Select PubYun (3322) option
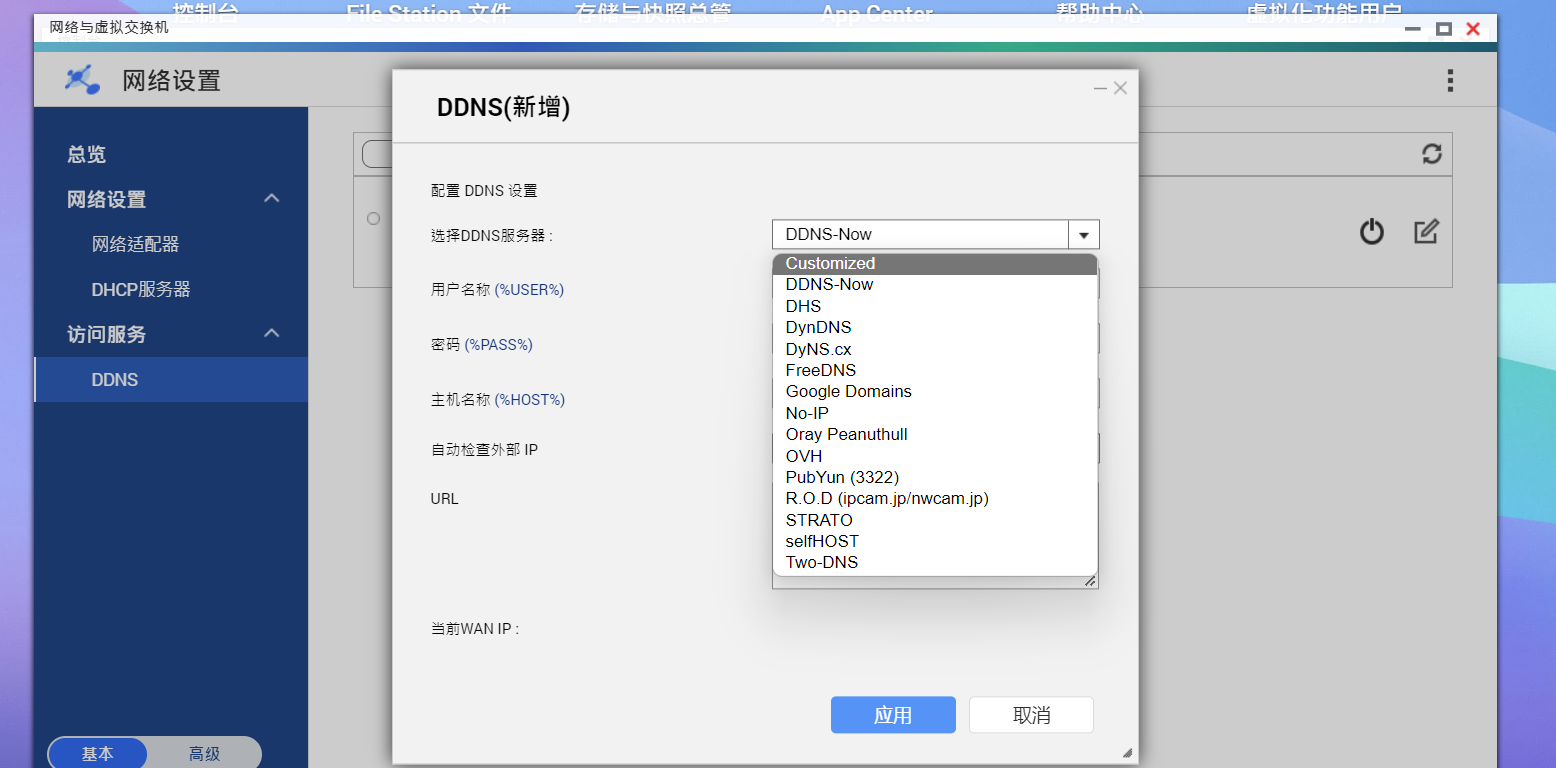1556x768 pixels. point(935,477)
